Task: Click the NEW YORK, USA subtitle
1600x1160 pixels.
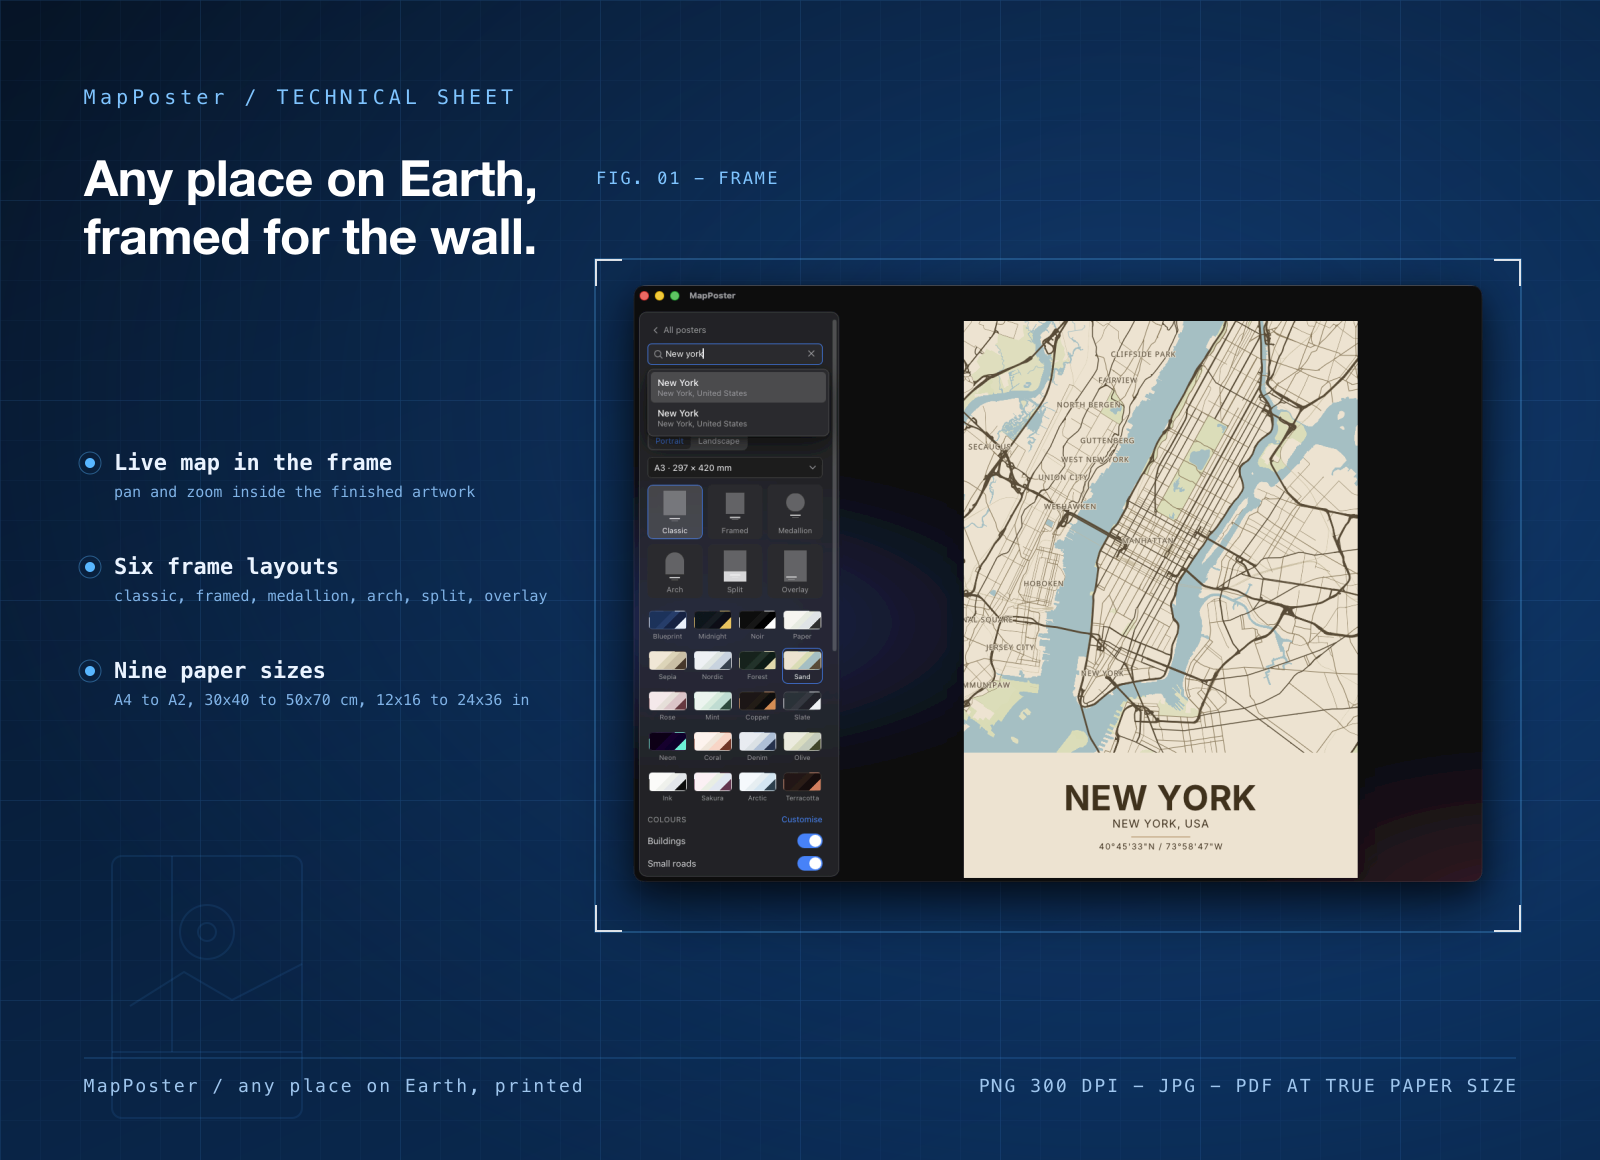Action: [1160, 824]
